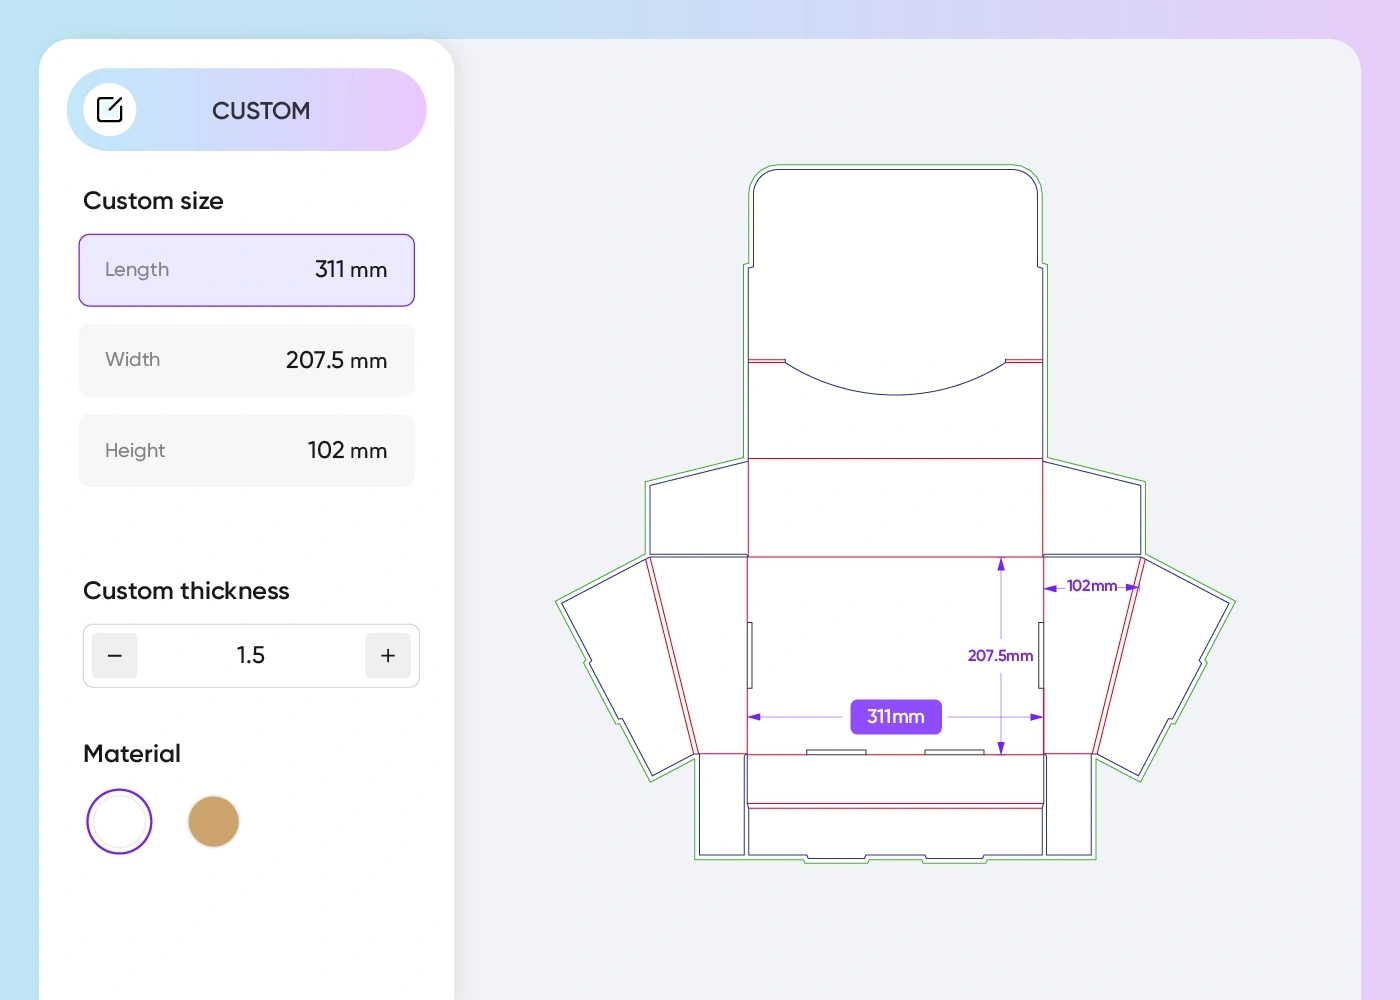Click the minus icon to reduce thickness

pos(114,655)
